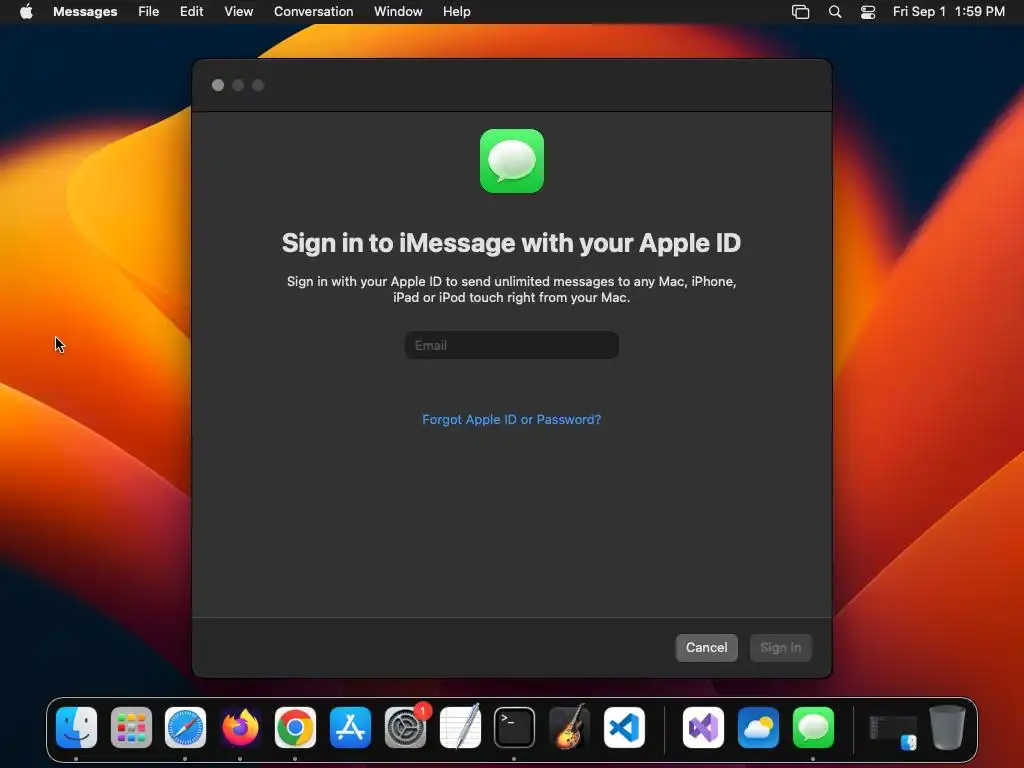
Task: Open the Edit menu
Action: [191, 12]
